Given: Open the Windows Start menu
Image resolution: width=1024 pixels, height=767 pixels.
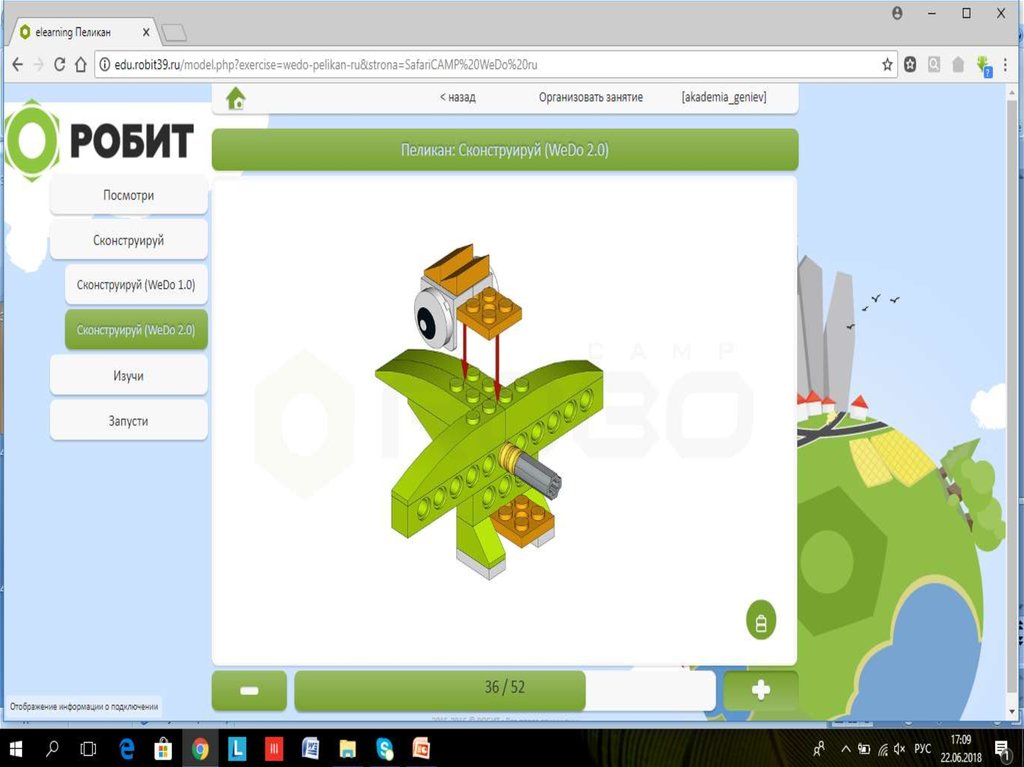Looking at the screenshot, I should [x=16, y=749].
